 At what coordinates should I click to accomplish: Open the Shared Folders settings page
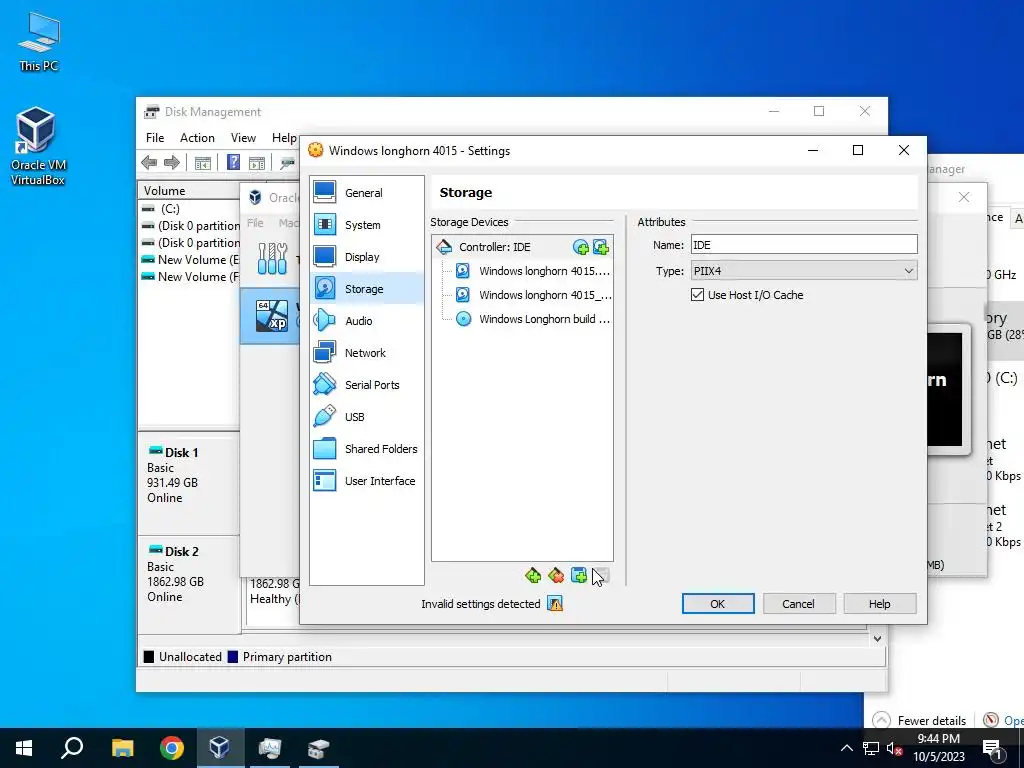click(366, 449)
